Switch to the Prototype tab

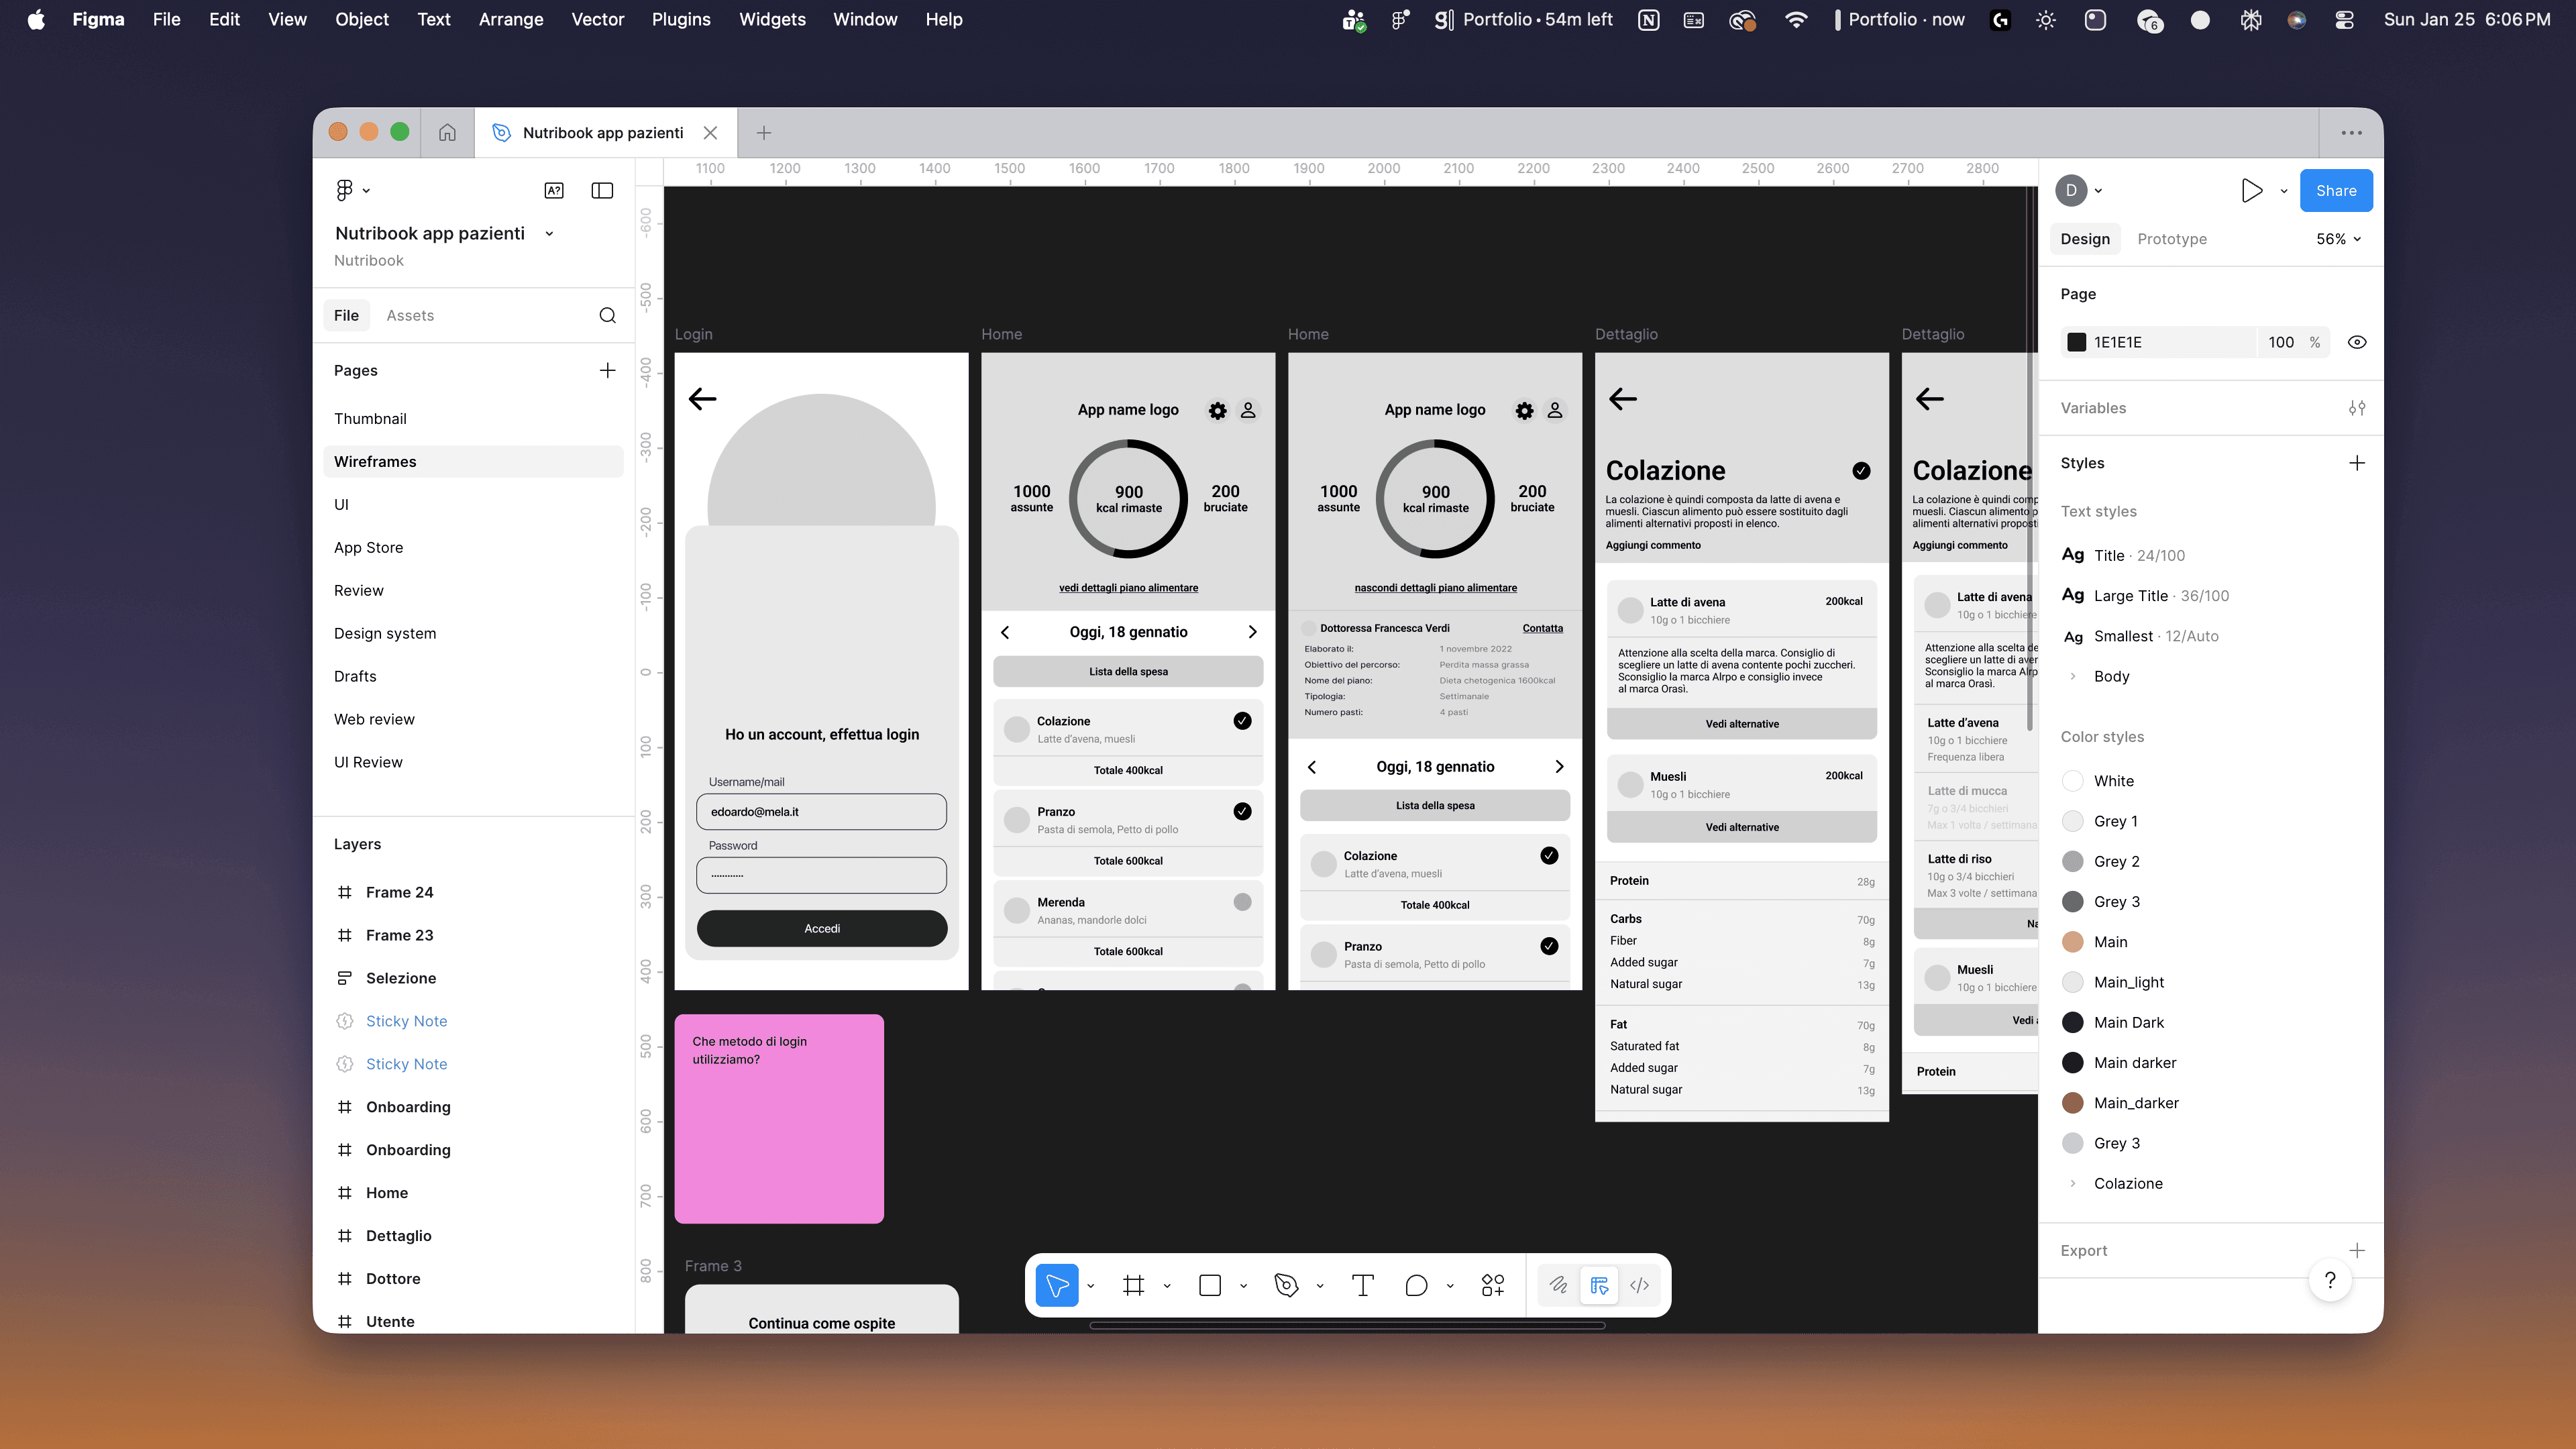point(2171,239)
